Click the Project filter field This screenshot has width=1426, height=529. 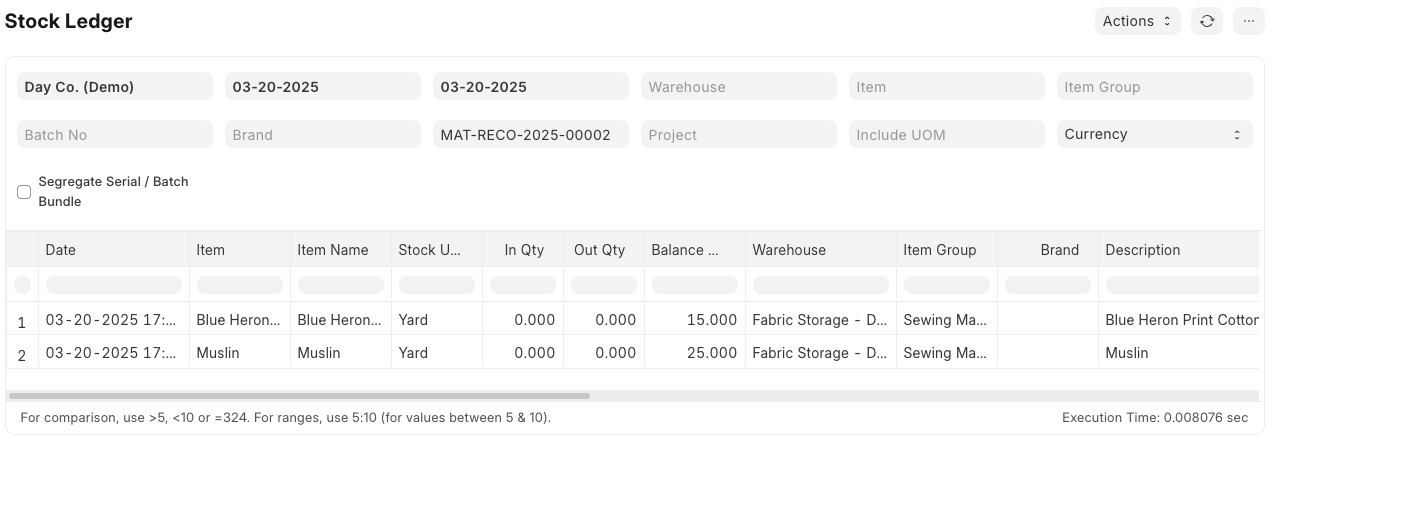coord(738,135)
